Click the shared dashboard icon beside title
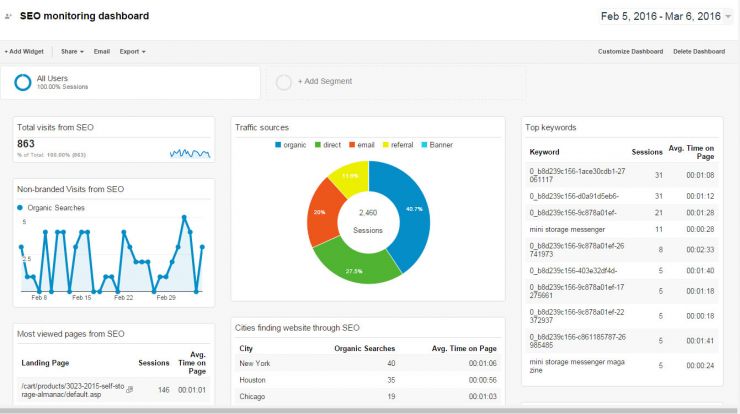 8,16
